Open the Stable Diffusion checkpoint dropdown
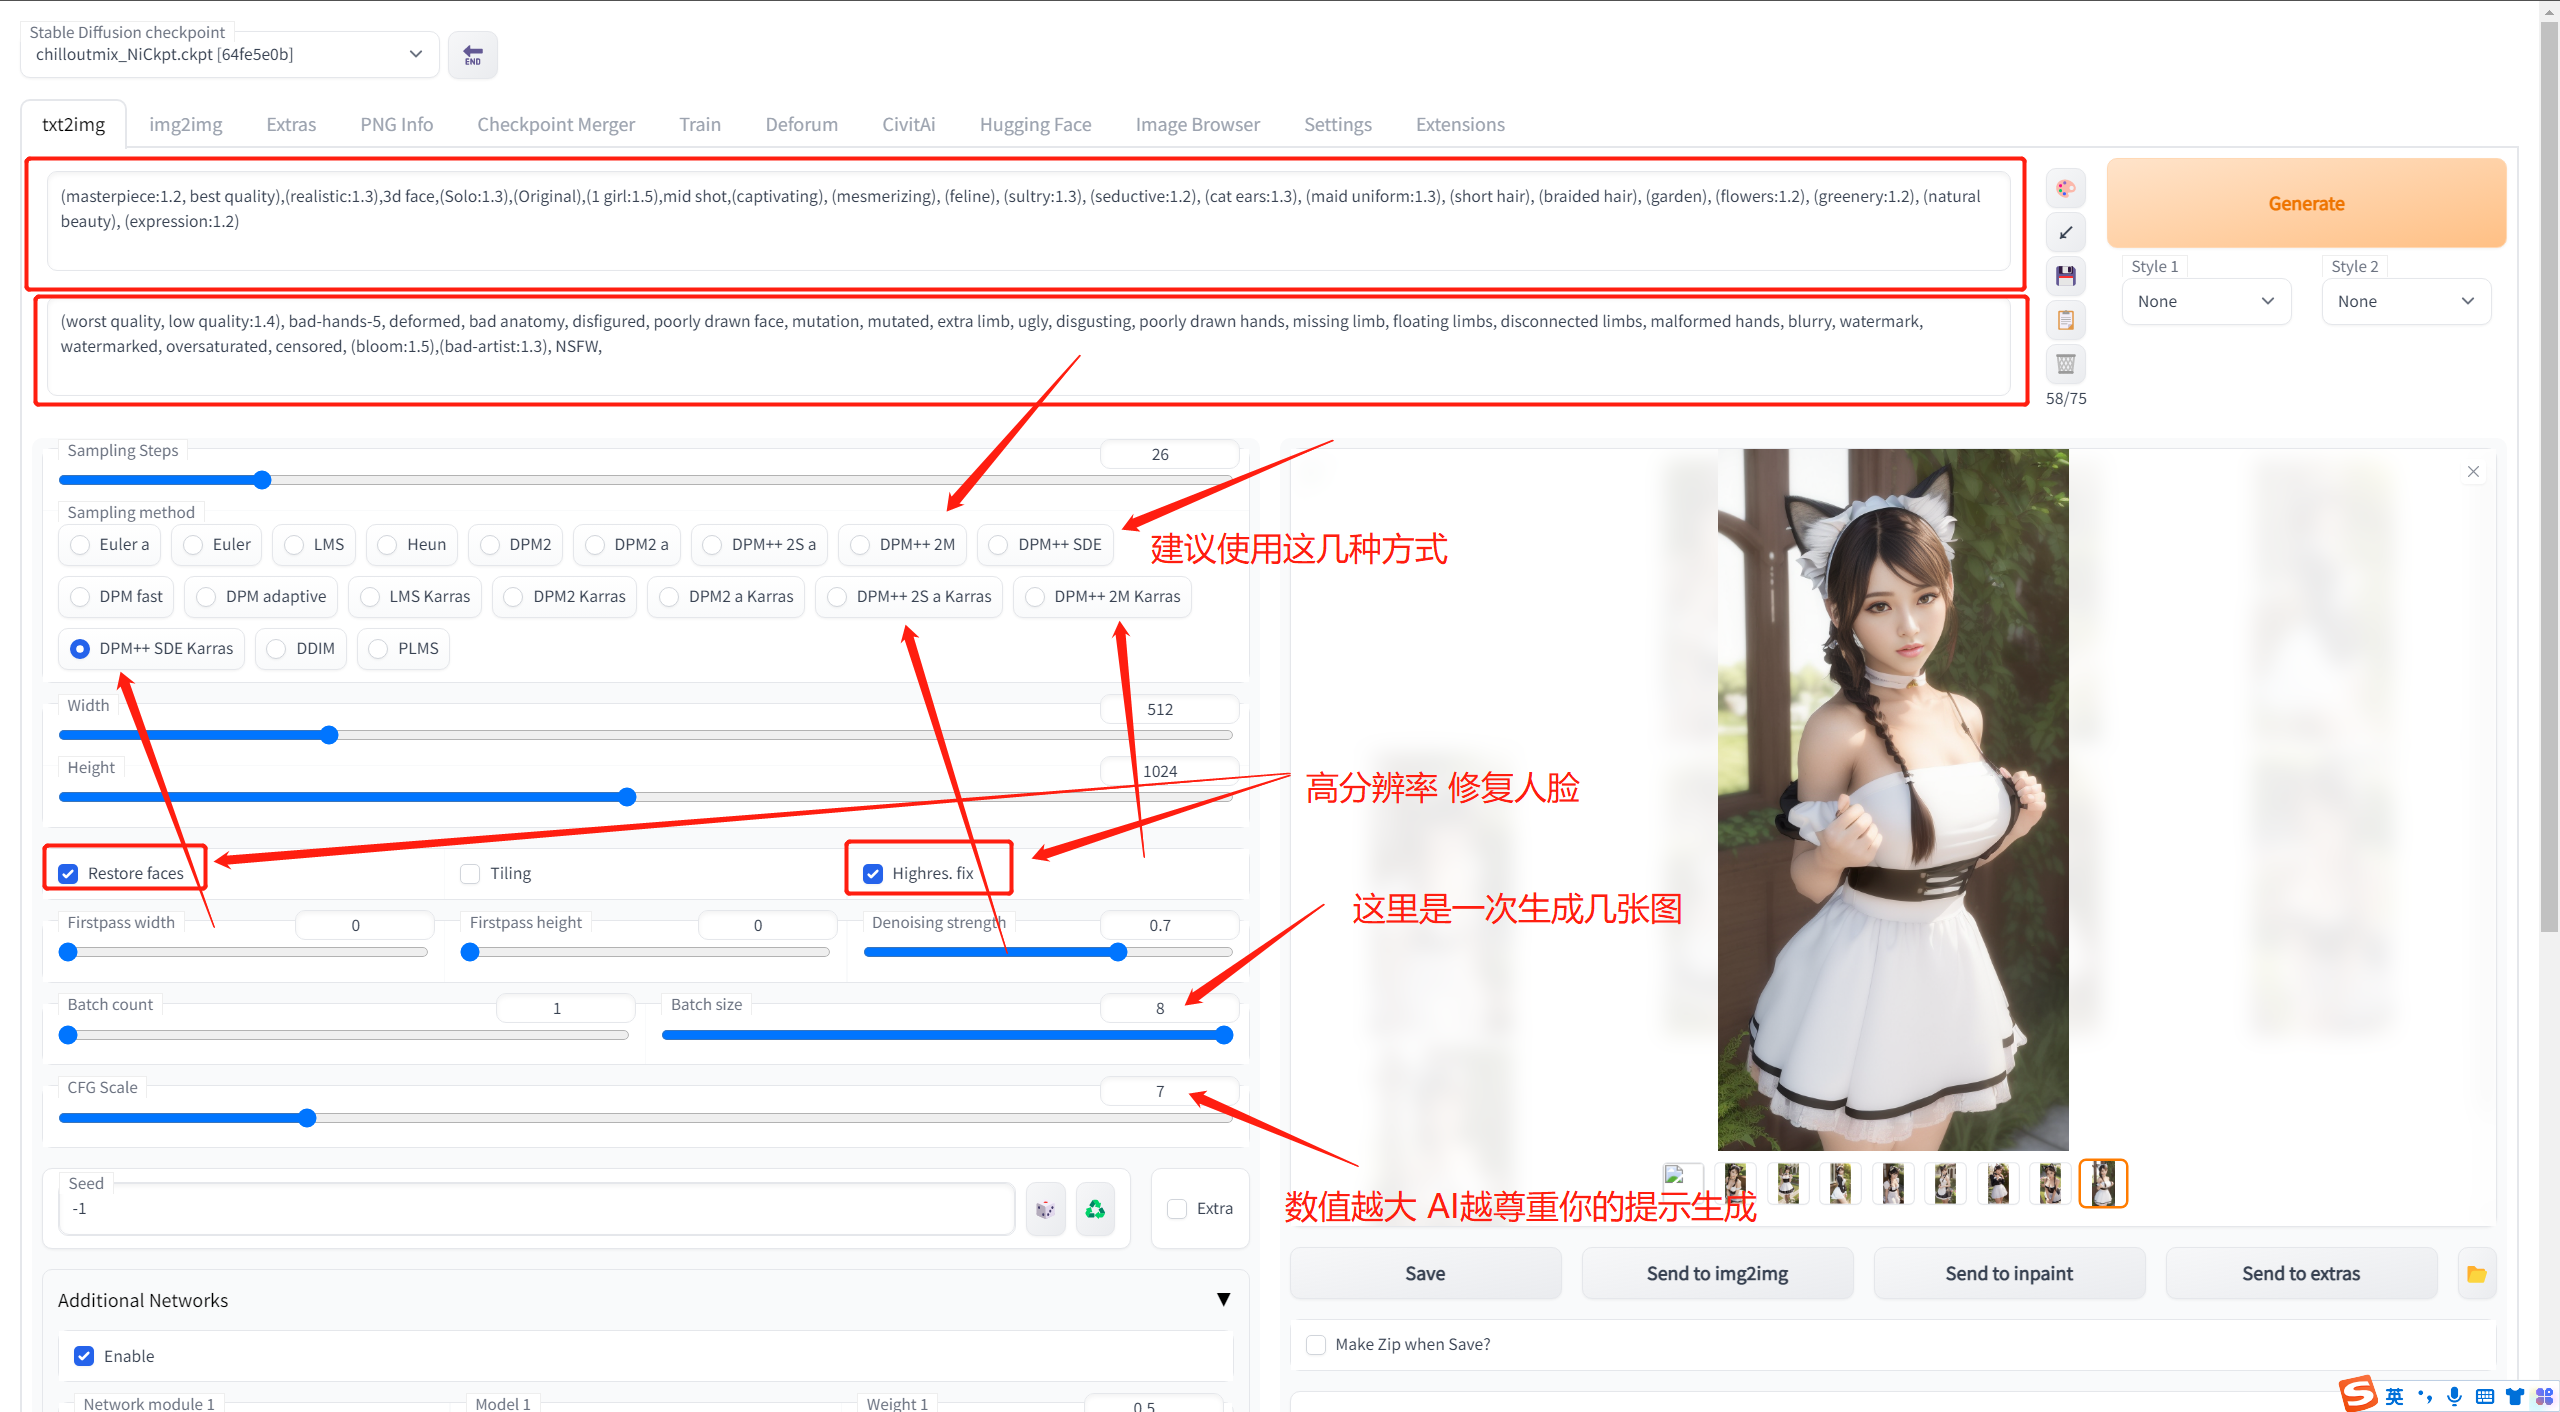Image resolution: width=2560 pixels, height=1412 pixels. [x=229, y=54]
